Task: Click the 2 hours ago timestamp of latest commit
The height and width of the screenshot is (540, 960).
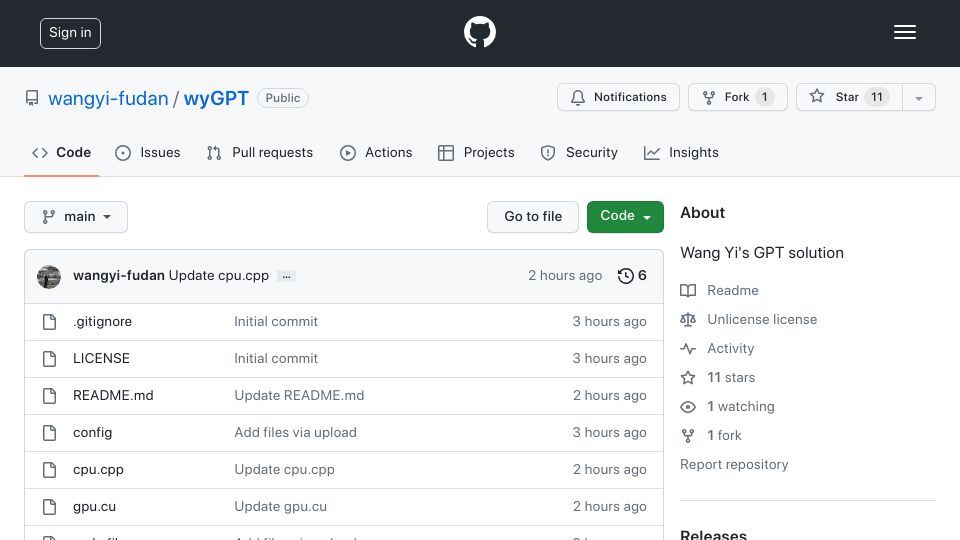Action: coord(565,276)
